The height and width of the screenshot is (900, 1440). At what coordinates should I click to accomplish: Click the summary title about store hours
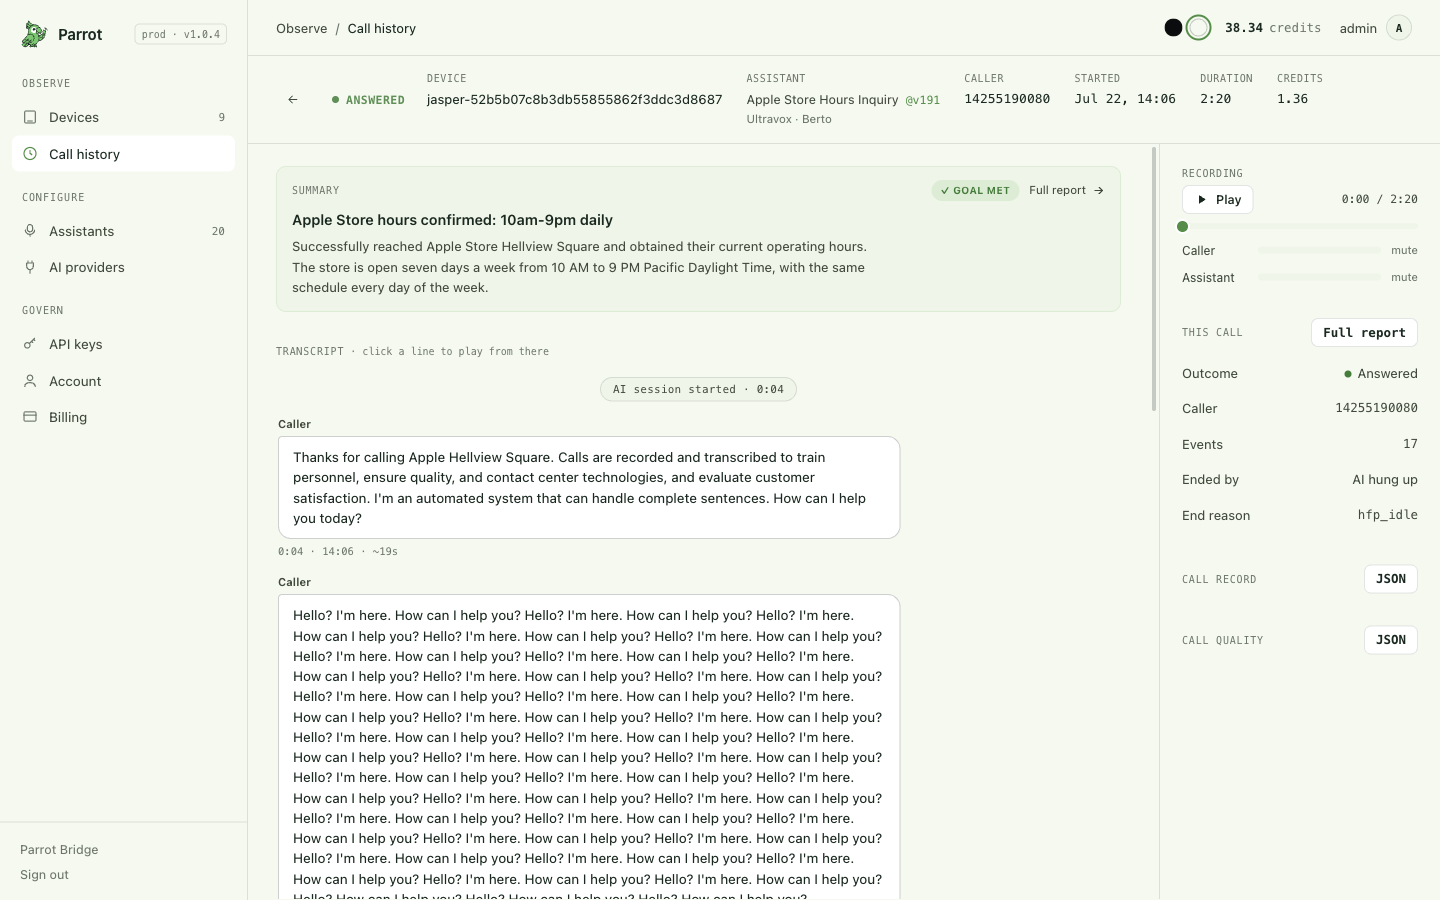(452, 220)
